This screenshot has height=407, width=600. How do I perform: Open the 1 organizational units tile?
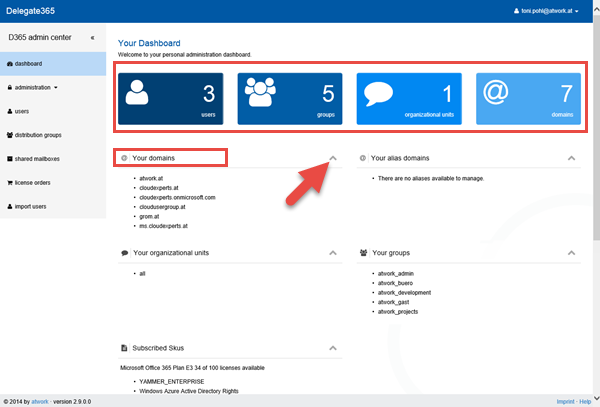[x=409, y=99]
